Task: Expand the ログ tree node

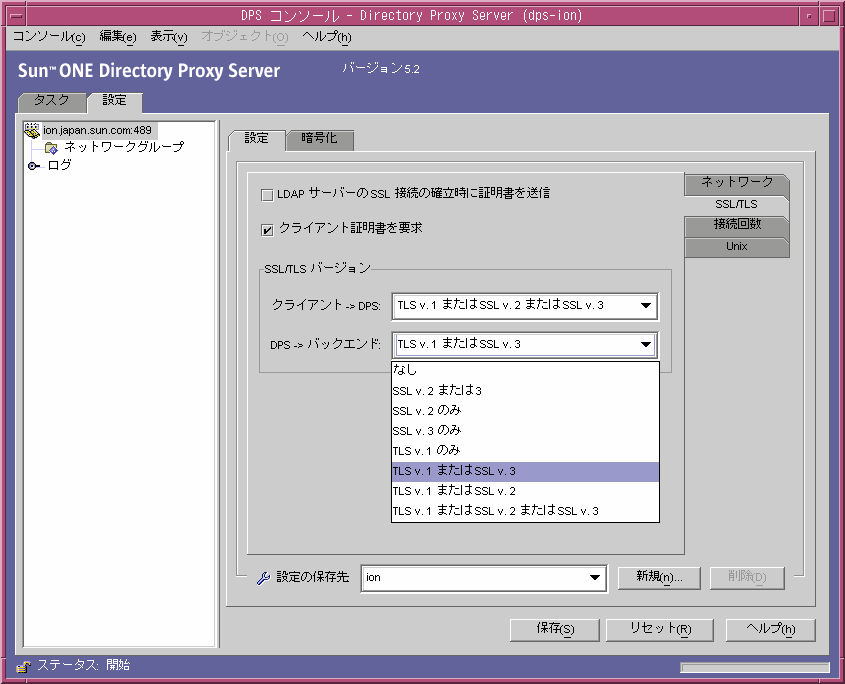Action: (33, 166)
